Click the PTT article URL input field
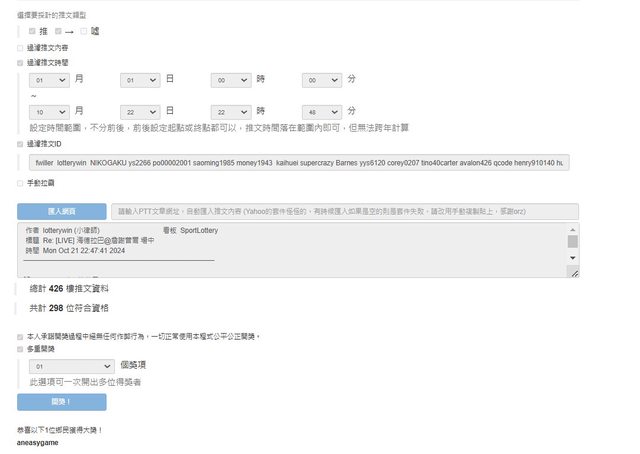This screenshot has height=454, width=640. [345, 211]
